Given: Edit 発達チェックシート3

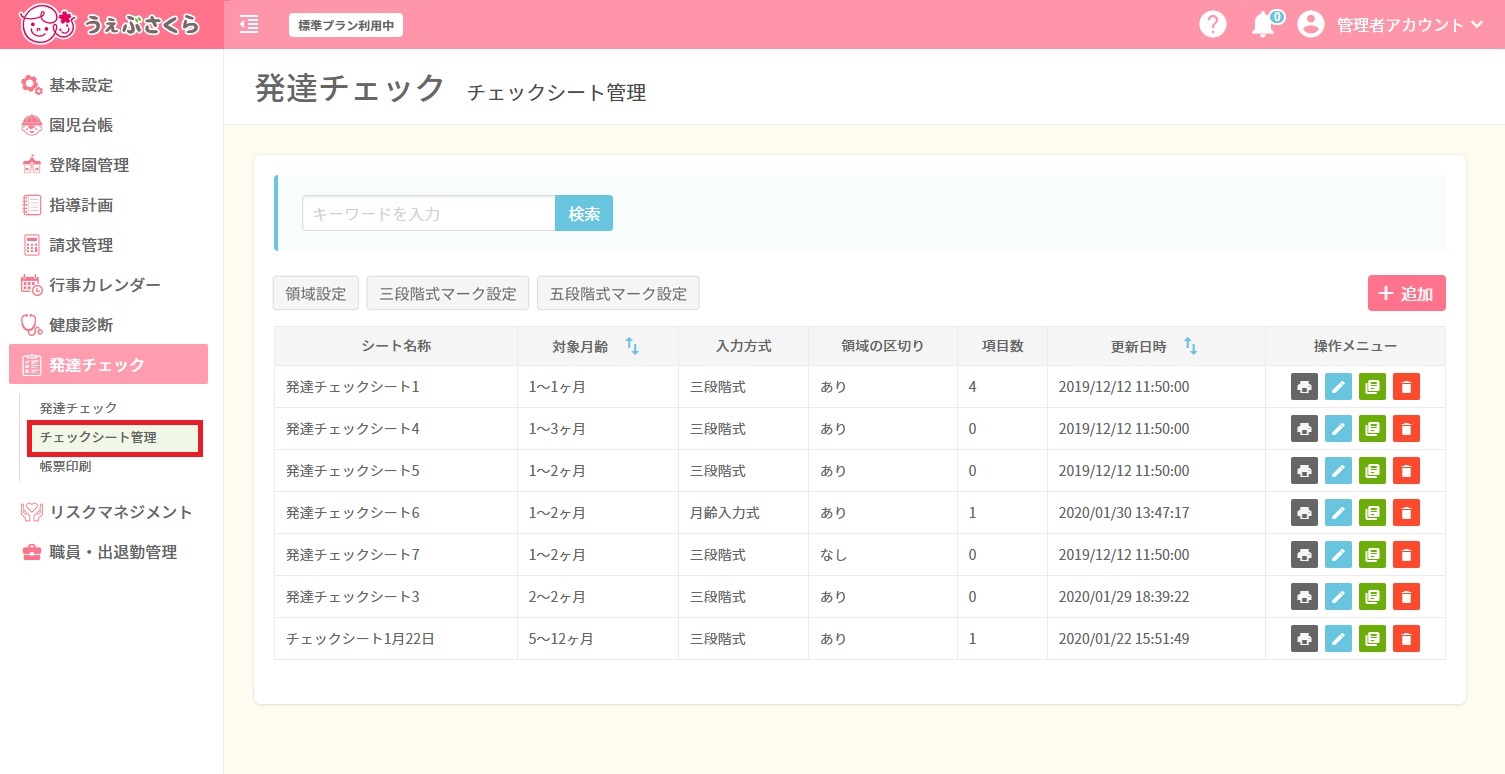Looking at the screenshot, I should click(1338, 597).
